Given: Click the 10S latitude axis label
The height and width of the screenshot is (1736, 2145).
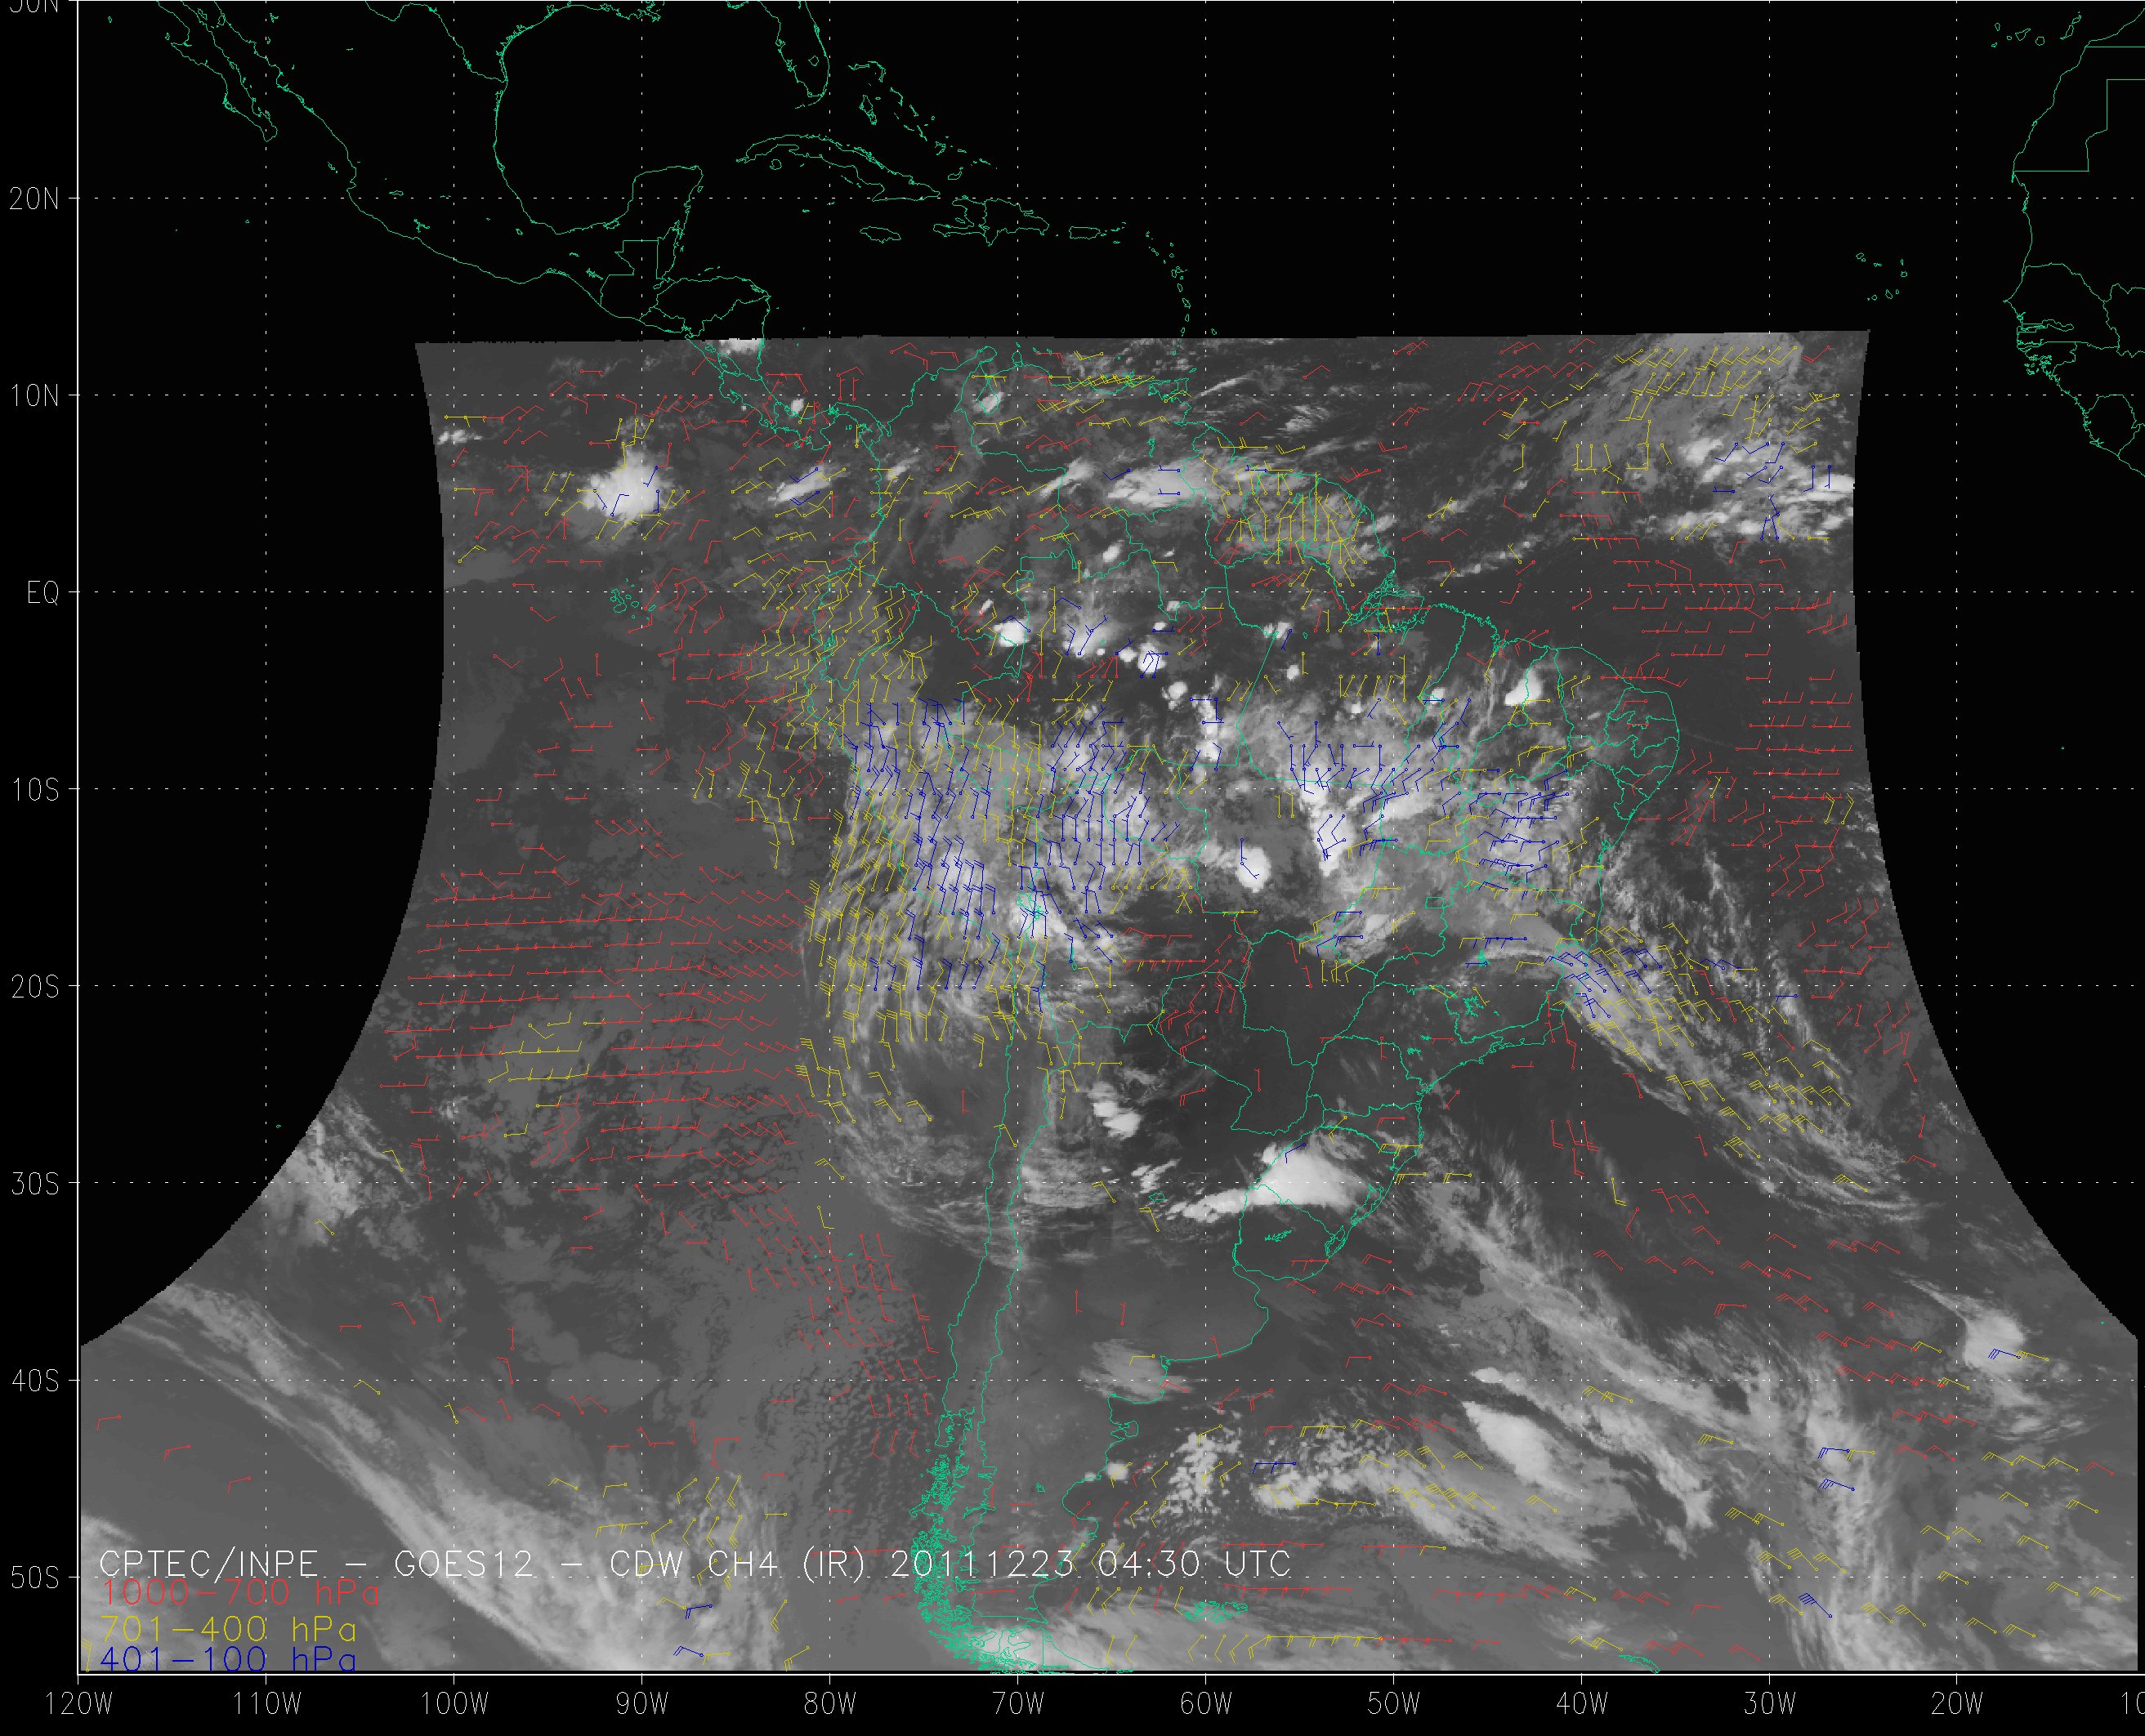Looking at the screenshot, I should [x=34, y=790].
